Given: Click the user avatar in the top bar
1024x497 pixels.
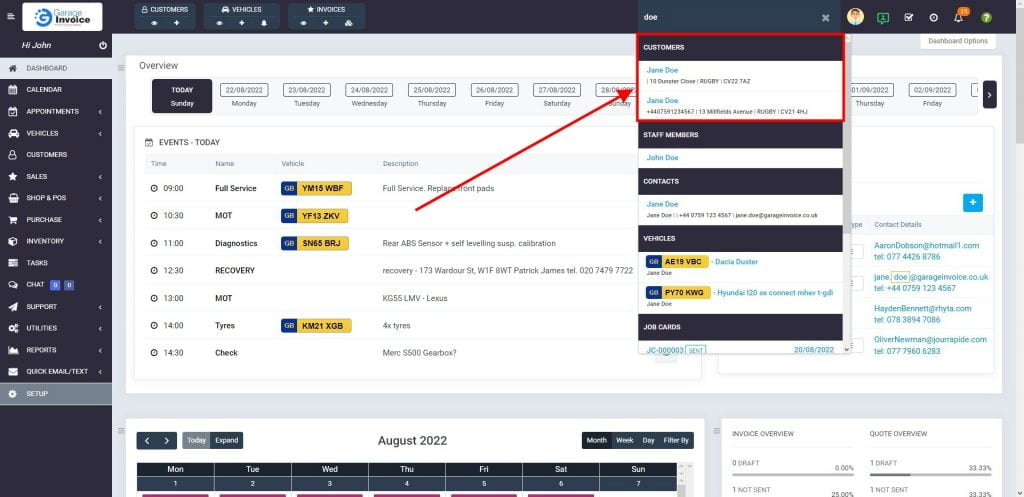Looking at the screenshot, I should pyautogui.click(x=855, y=17).
